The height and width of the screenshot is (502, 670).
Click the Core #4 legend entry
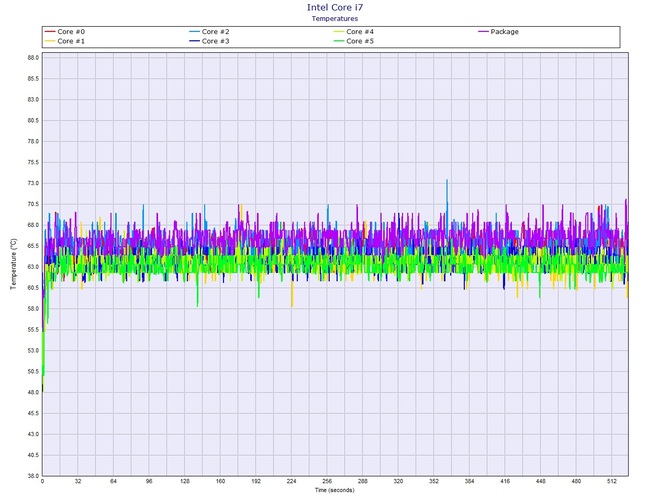pyautogui.click(x=354, y=32)
